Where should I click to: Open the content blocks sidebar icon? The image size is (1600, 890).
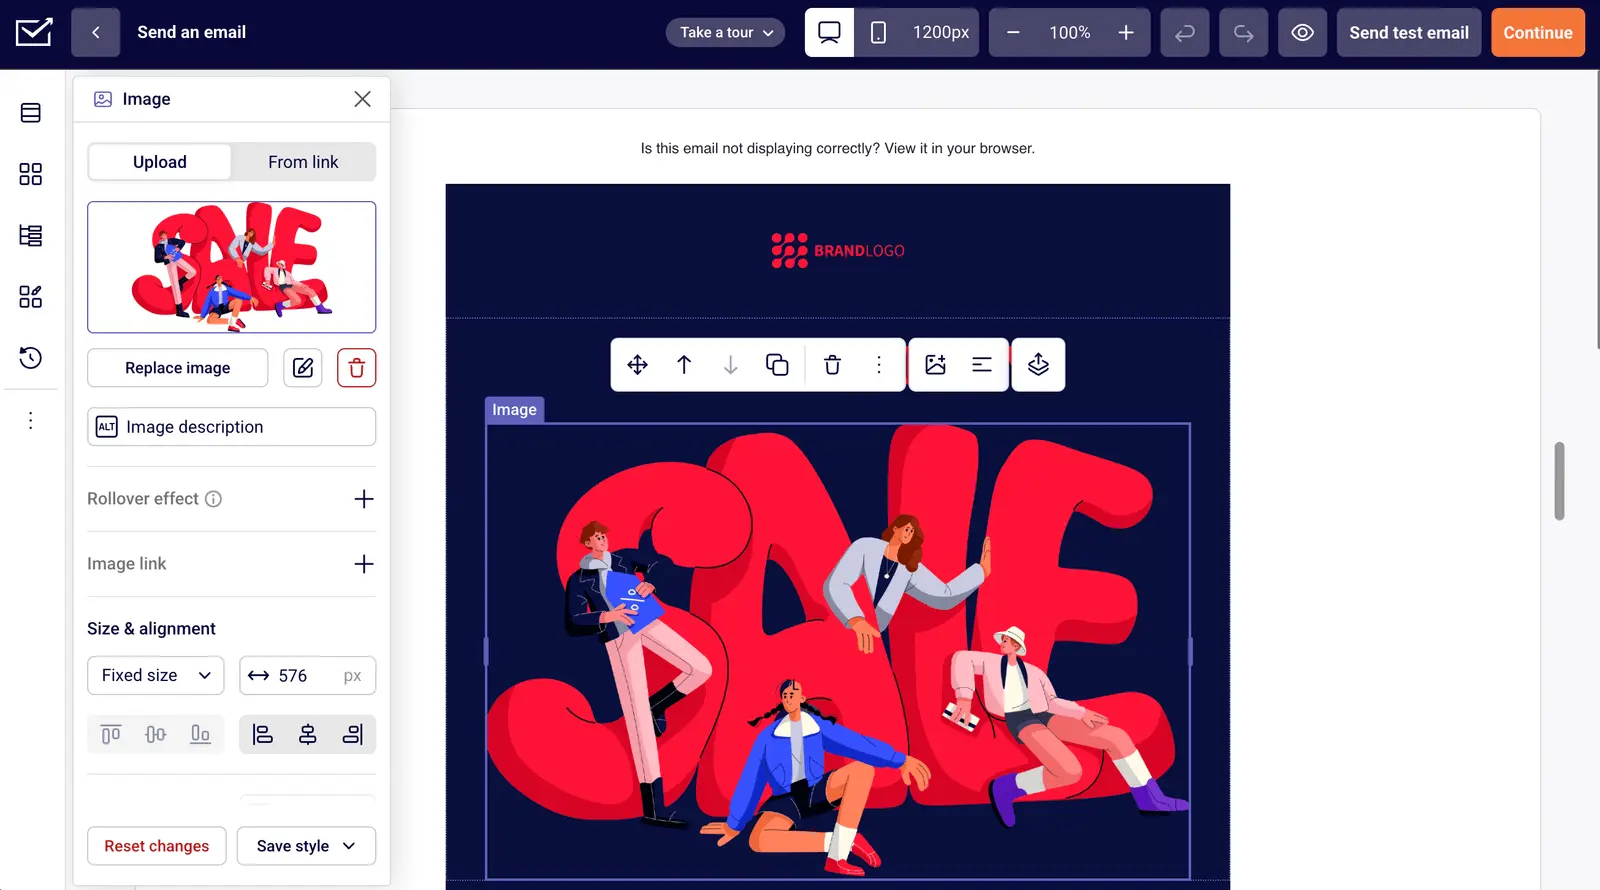pyautogui.click(x=31, y=113)
